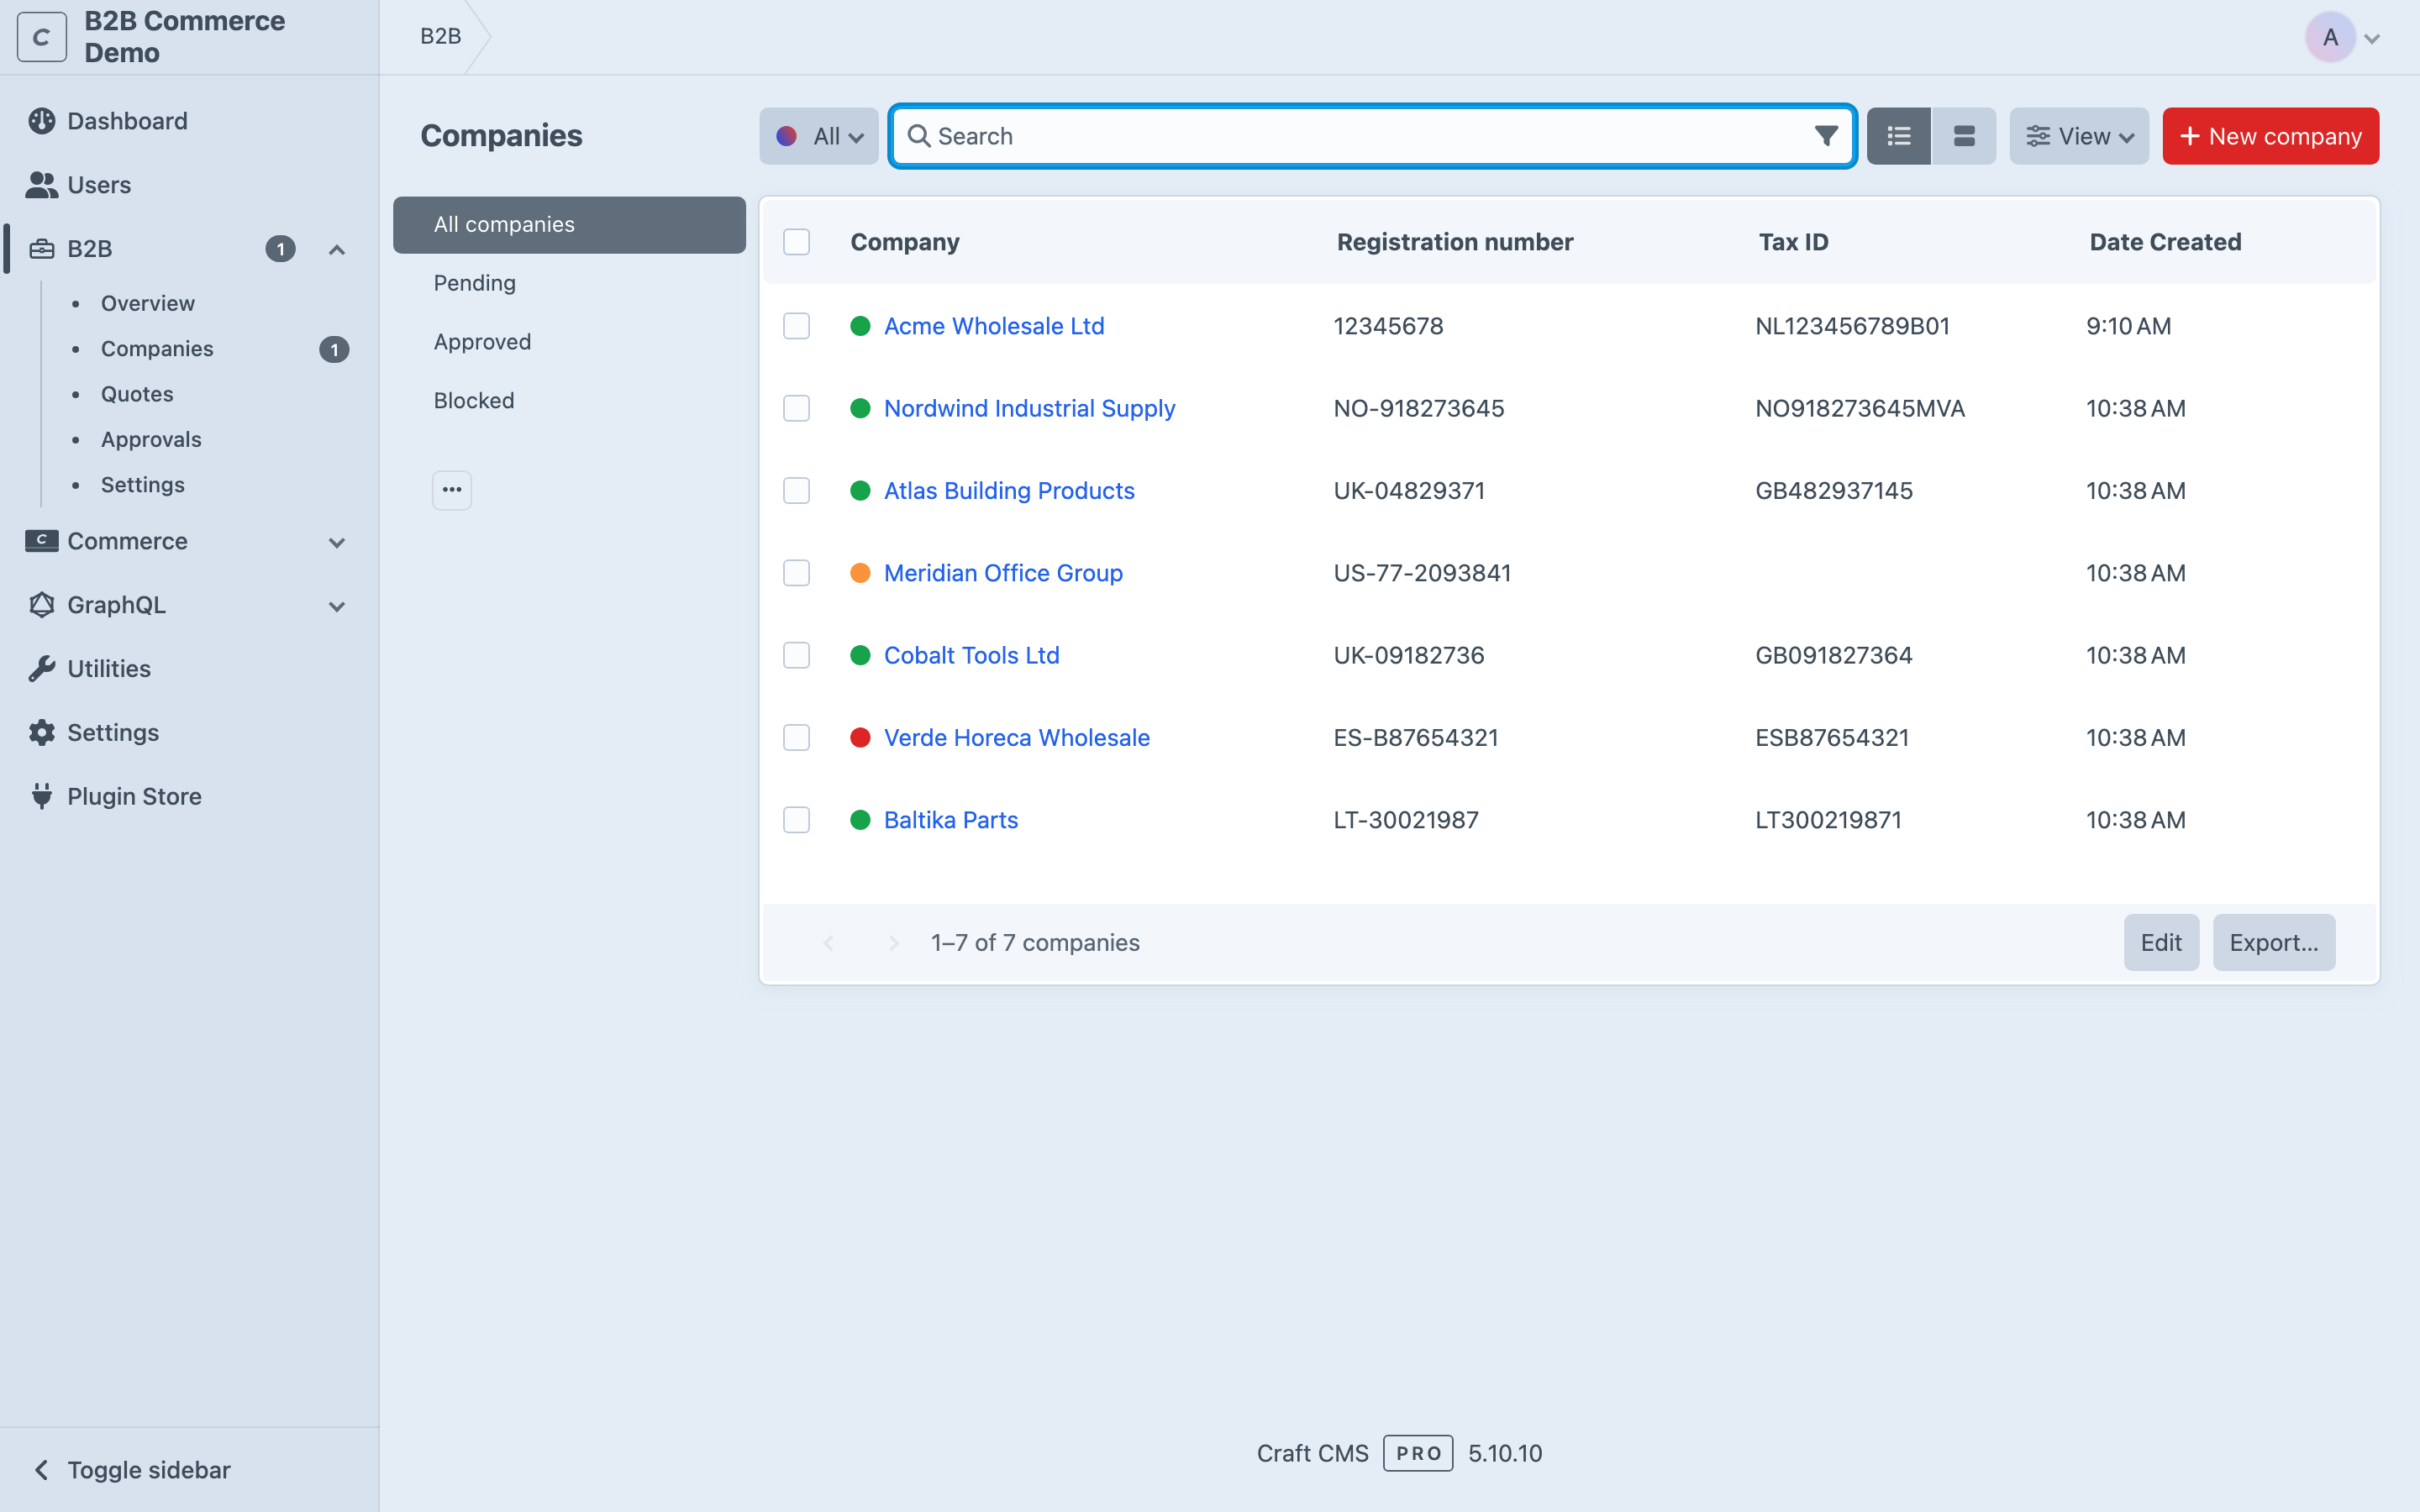Filter by Pending companies
The image size is (2420, 1512).
569,283
